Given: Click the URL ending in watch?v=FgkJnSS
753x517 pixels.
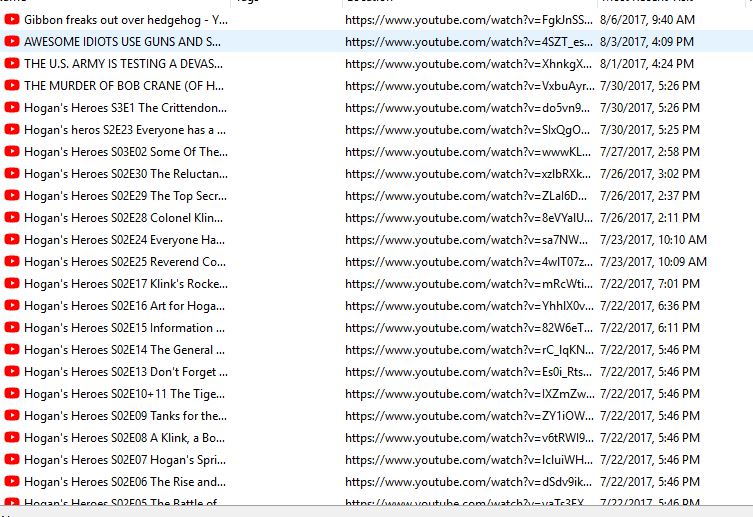Looking at the screenshot, I should pyautogui.click(x=469, y=20).
